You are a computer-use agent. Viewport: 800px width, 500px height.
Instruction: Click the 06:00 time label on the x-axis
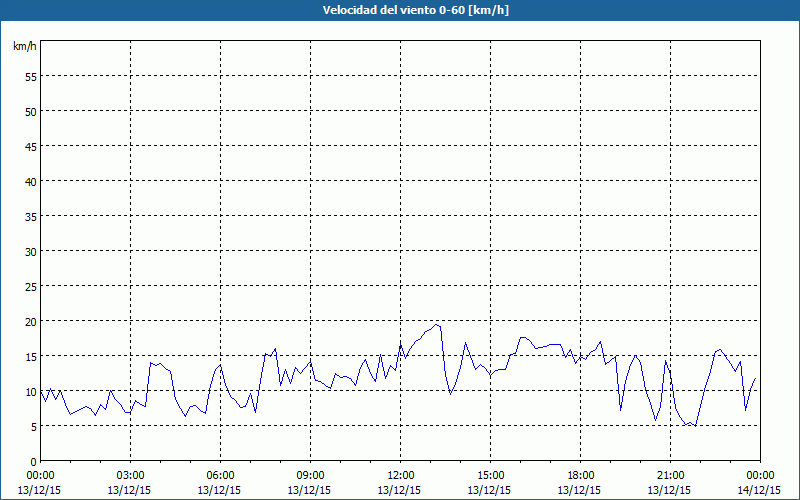220,476
